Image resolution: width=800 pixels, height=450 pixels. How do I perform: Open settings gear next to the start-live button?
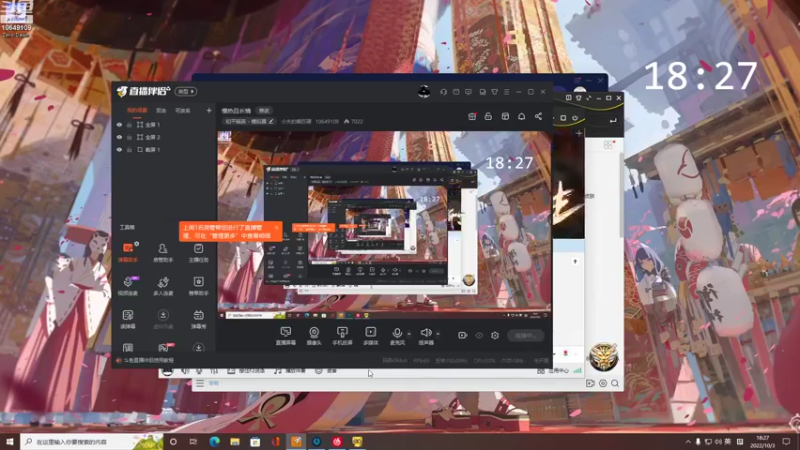click(x=494, y=335)
